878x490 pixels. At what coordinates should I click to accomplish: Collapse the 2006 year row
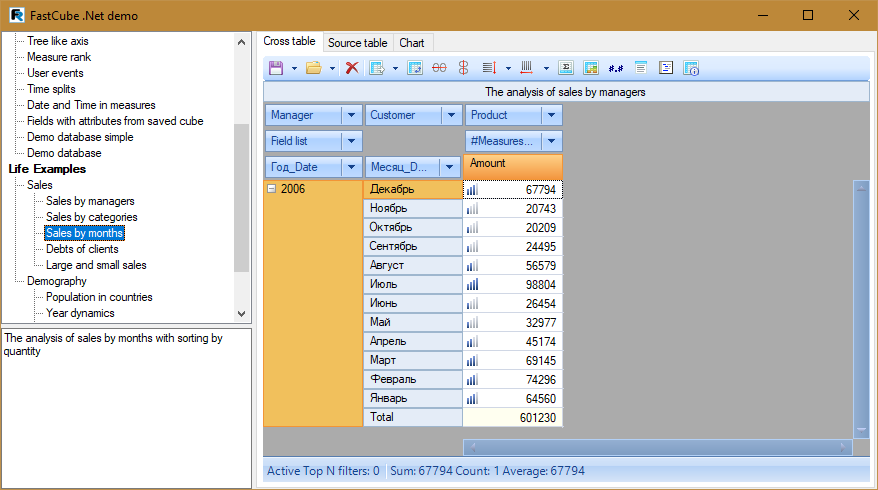point(272,189)
